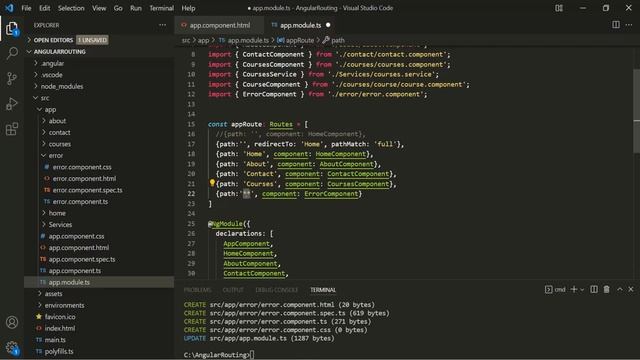The image size is (640, 360).
Task: Open the Go menu
Action: [118, 8]
